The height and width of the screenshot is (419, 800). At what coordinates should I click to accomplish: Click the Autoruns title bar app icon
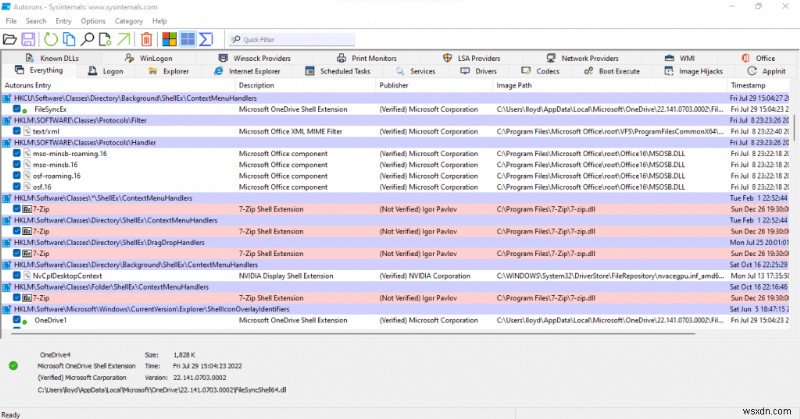point(6,7)
